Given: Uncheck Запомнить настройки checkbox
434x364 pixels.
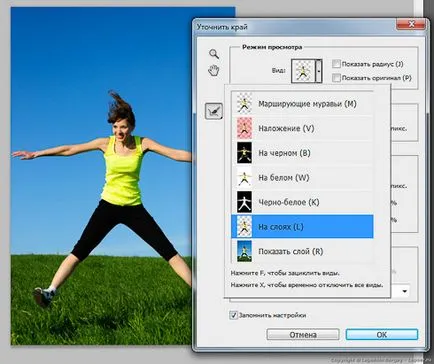Looking at the screenshot, I should 233,315.
